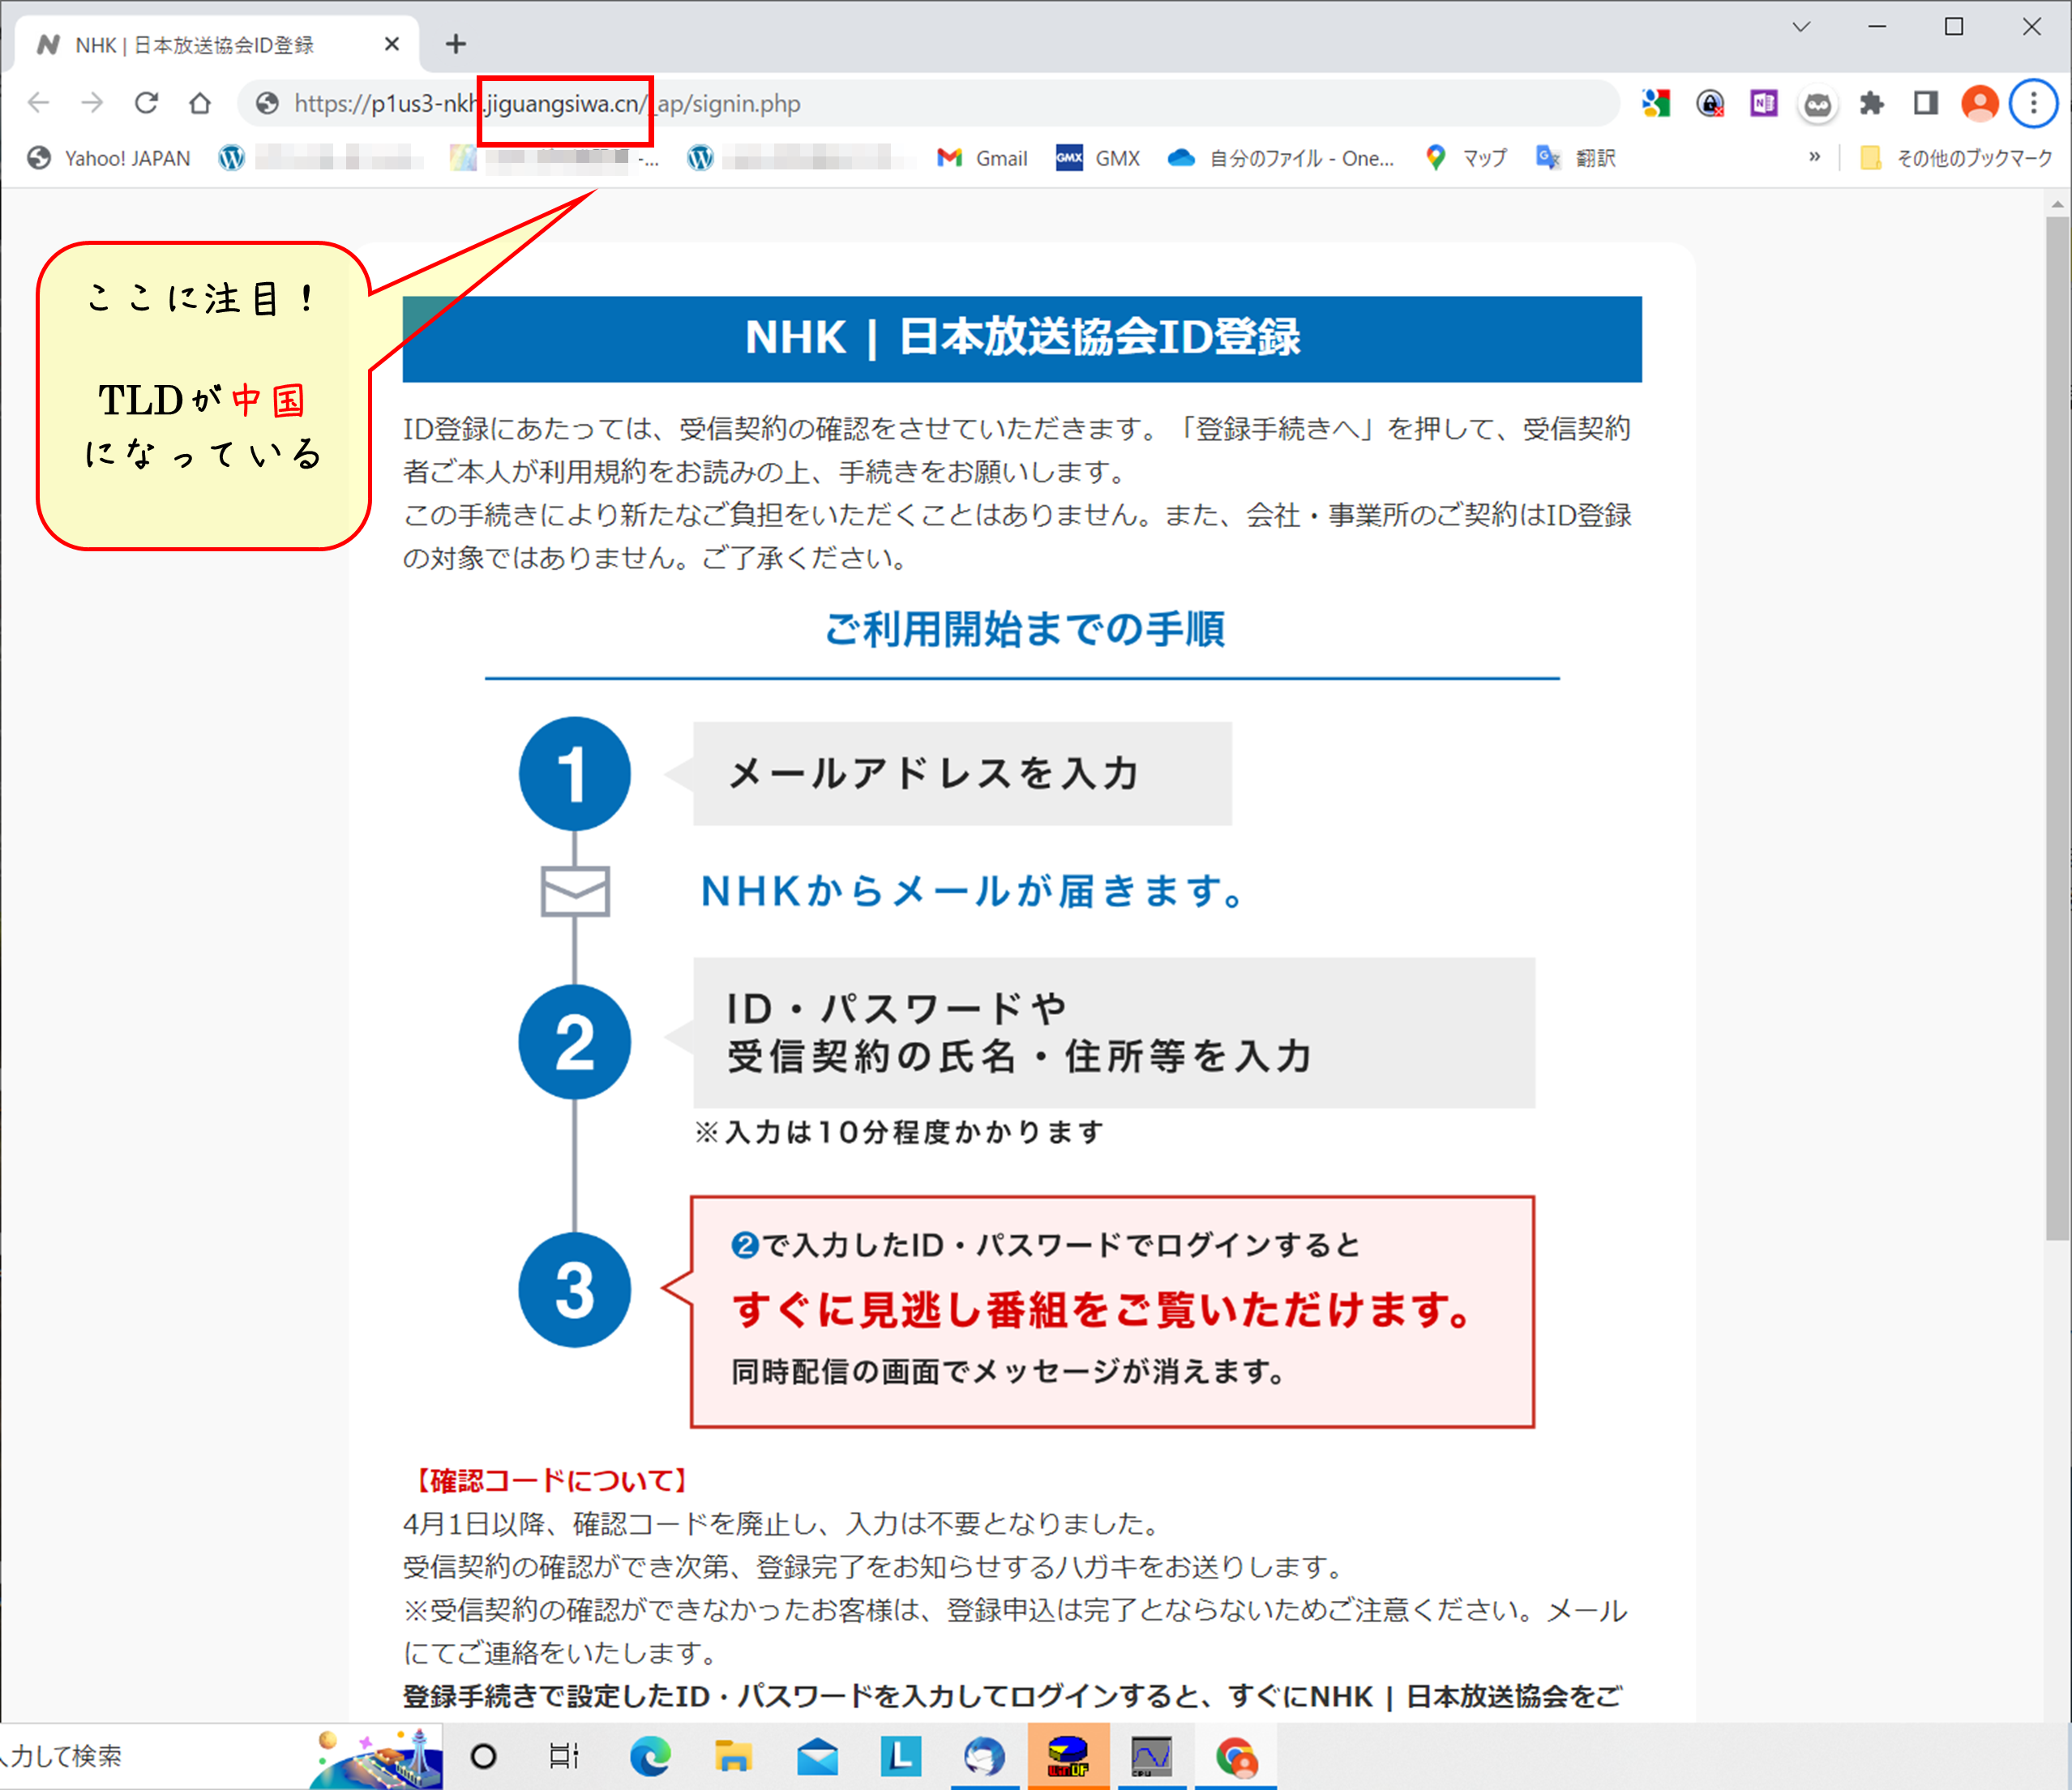2072x1790 pixels.
Task: Open Task View on the taskbar
Action: pyautogui.click(x=564, y=1756)
